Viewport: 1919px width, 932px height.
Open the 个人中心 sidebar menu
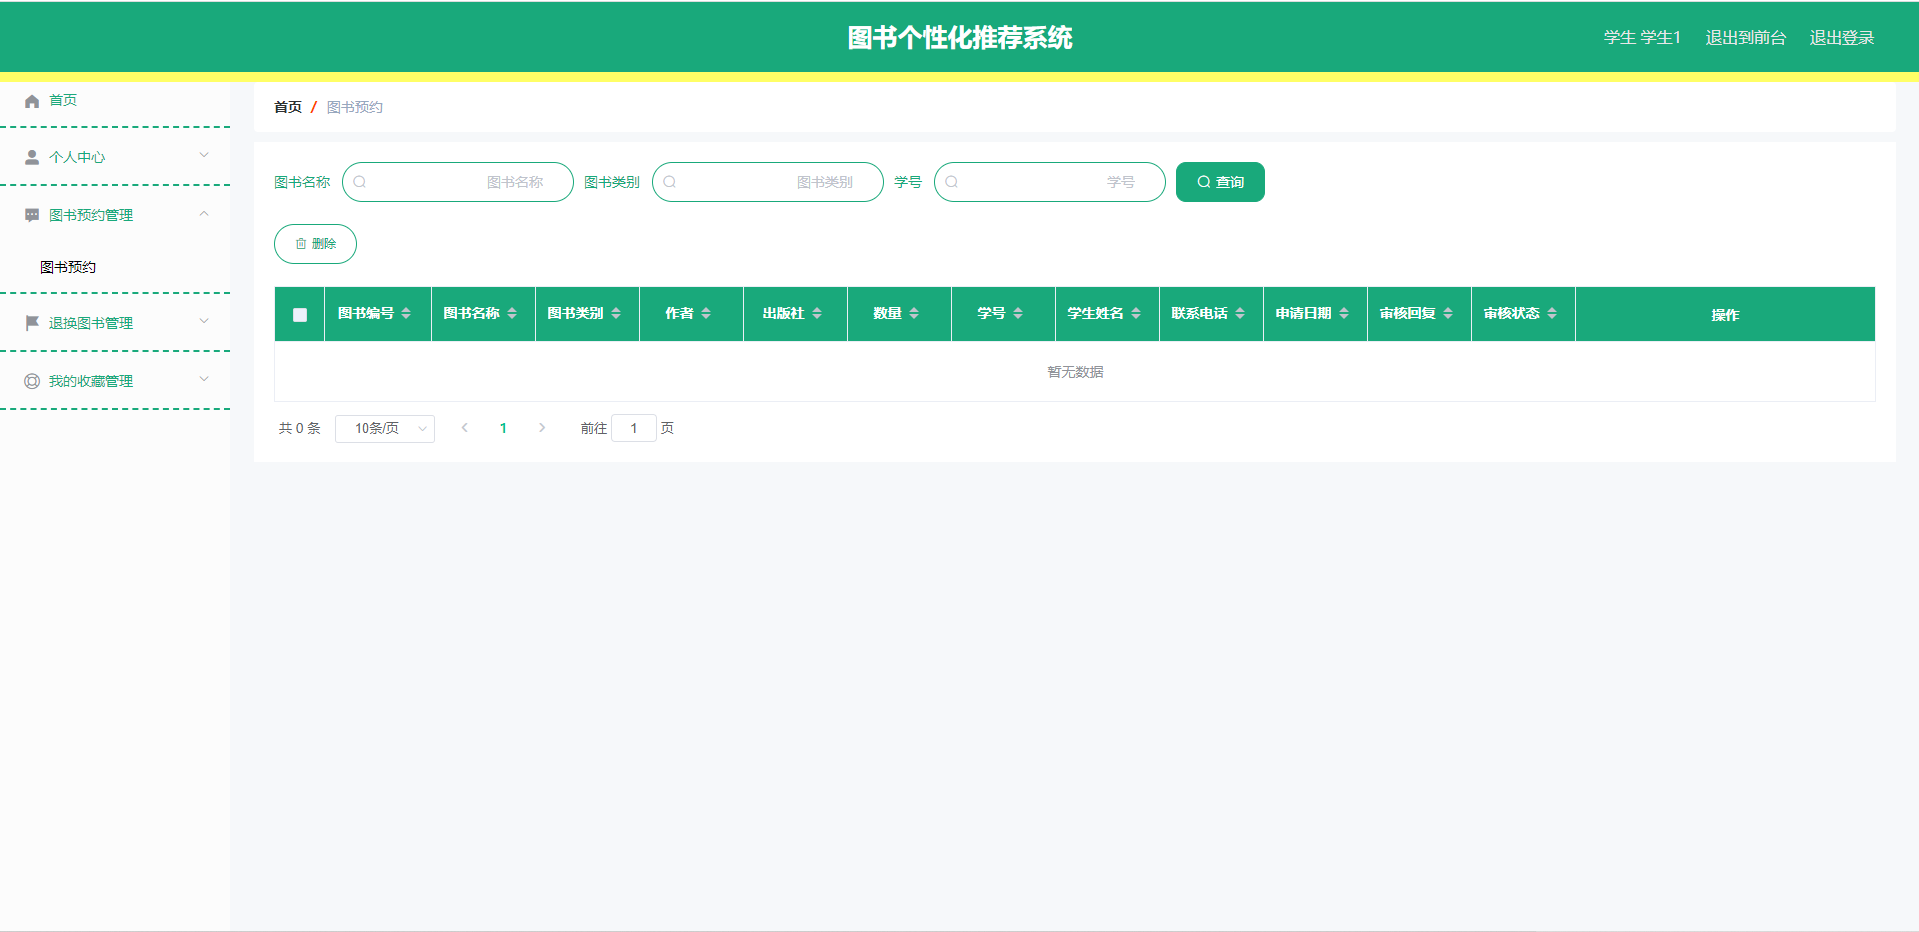pos(115,157)
